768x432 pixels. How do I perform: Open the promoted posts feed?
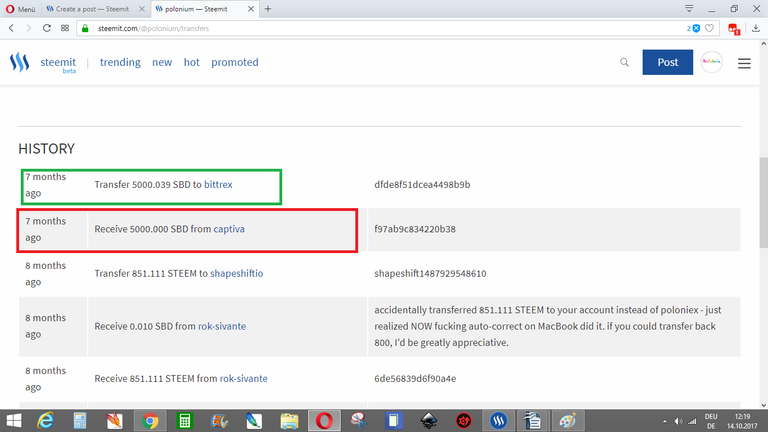[235, 62]
